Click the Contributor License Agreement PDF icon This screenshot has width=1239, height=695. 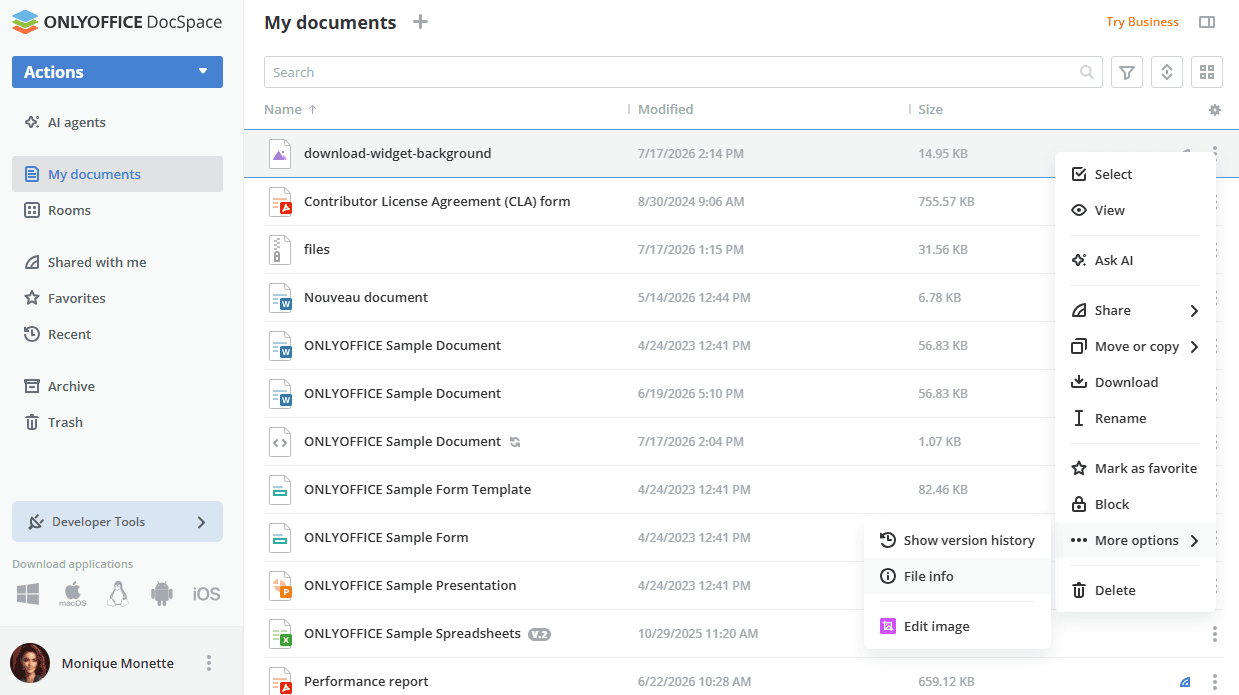point(280,202)
